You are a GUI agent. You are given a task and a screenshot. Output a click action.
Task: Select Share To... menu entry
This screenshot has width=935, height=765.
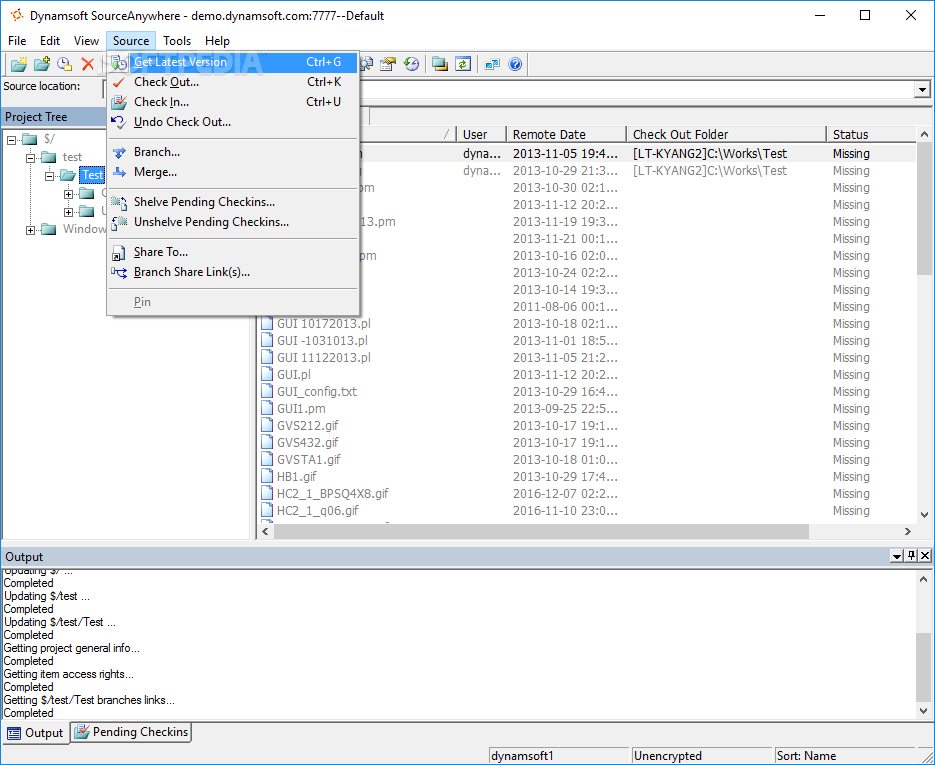tap(233, 252)
